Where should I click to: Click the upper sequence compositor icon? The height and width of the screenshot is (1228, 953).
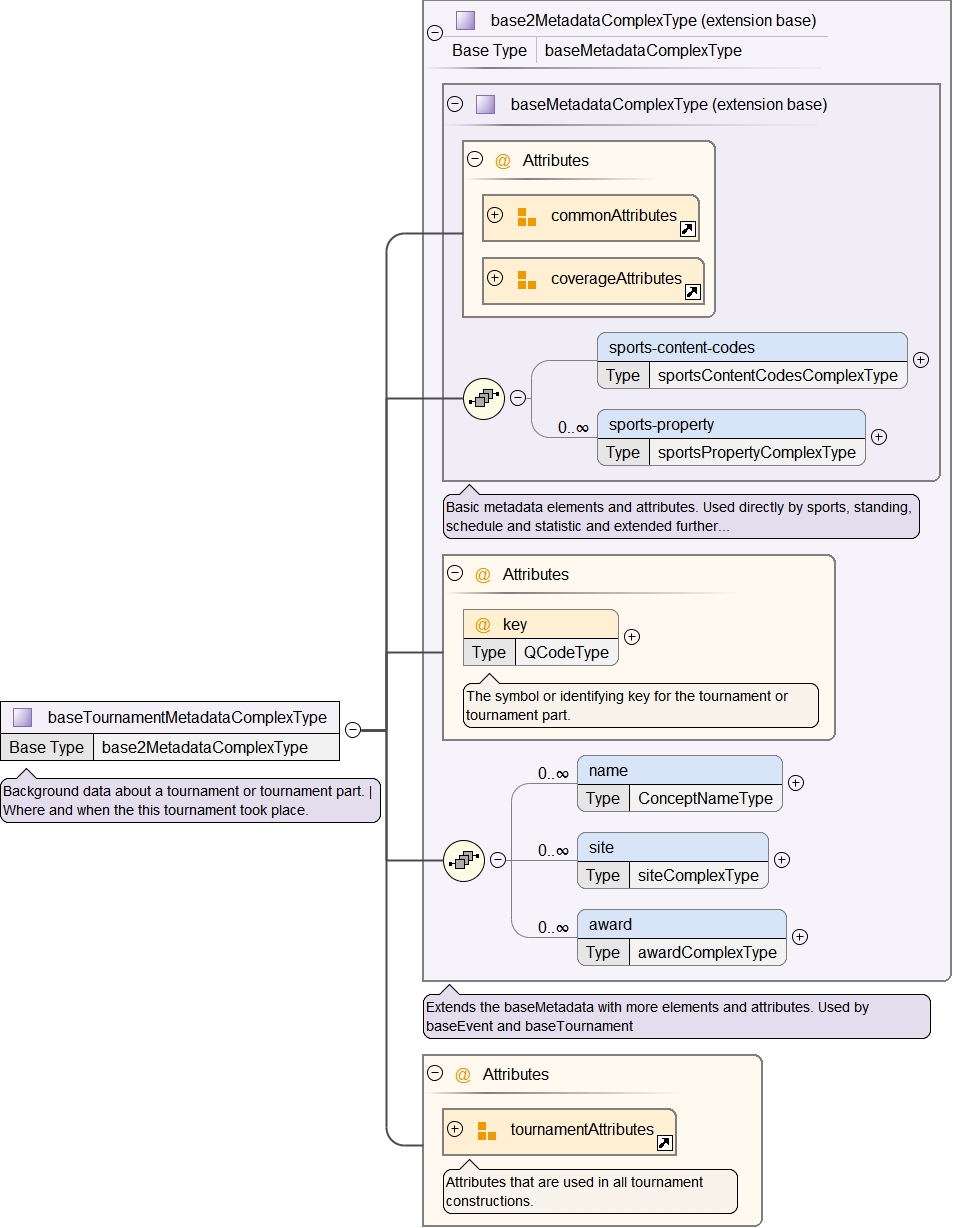pyautogui.click(x=484, y=398)
